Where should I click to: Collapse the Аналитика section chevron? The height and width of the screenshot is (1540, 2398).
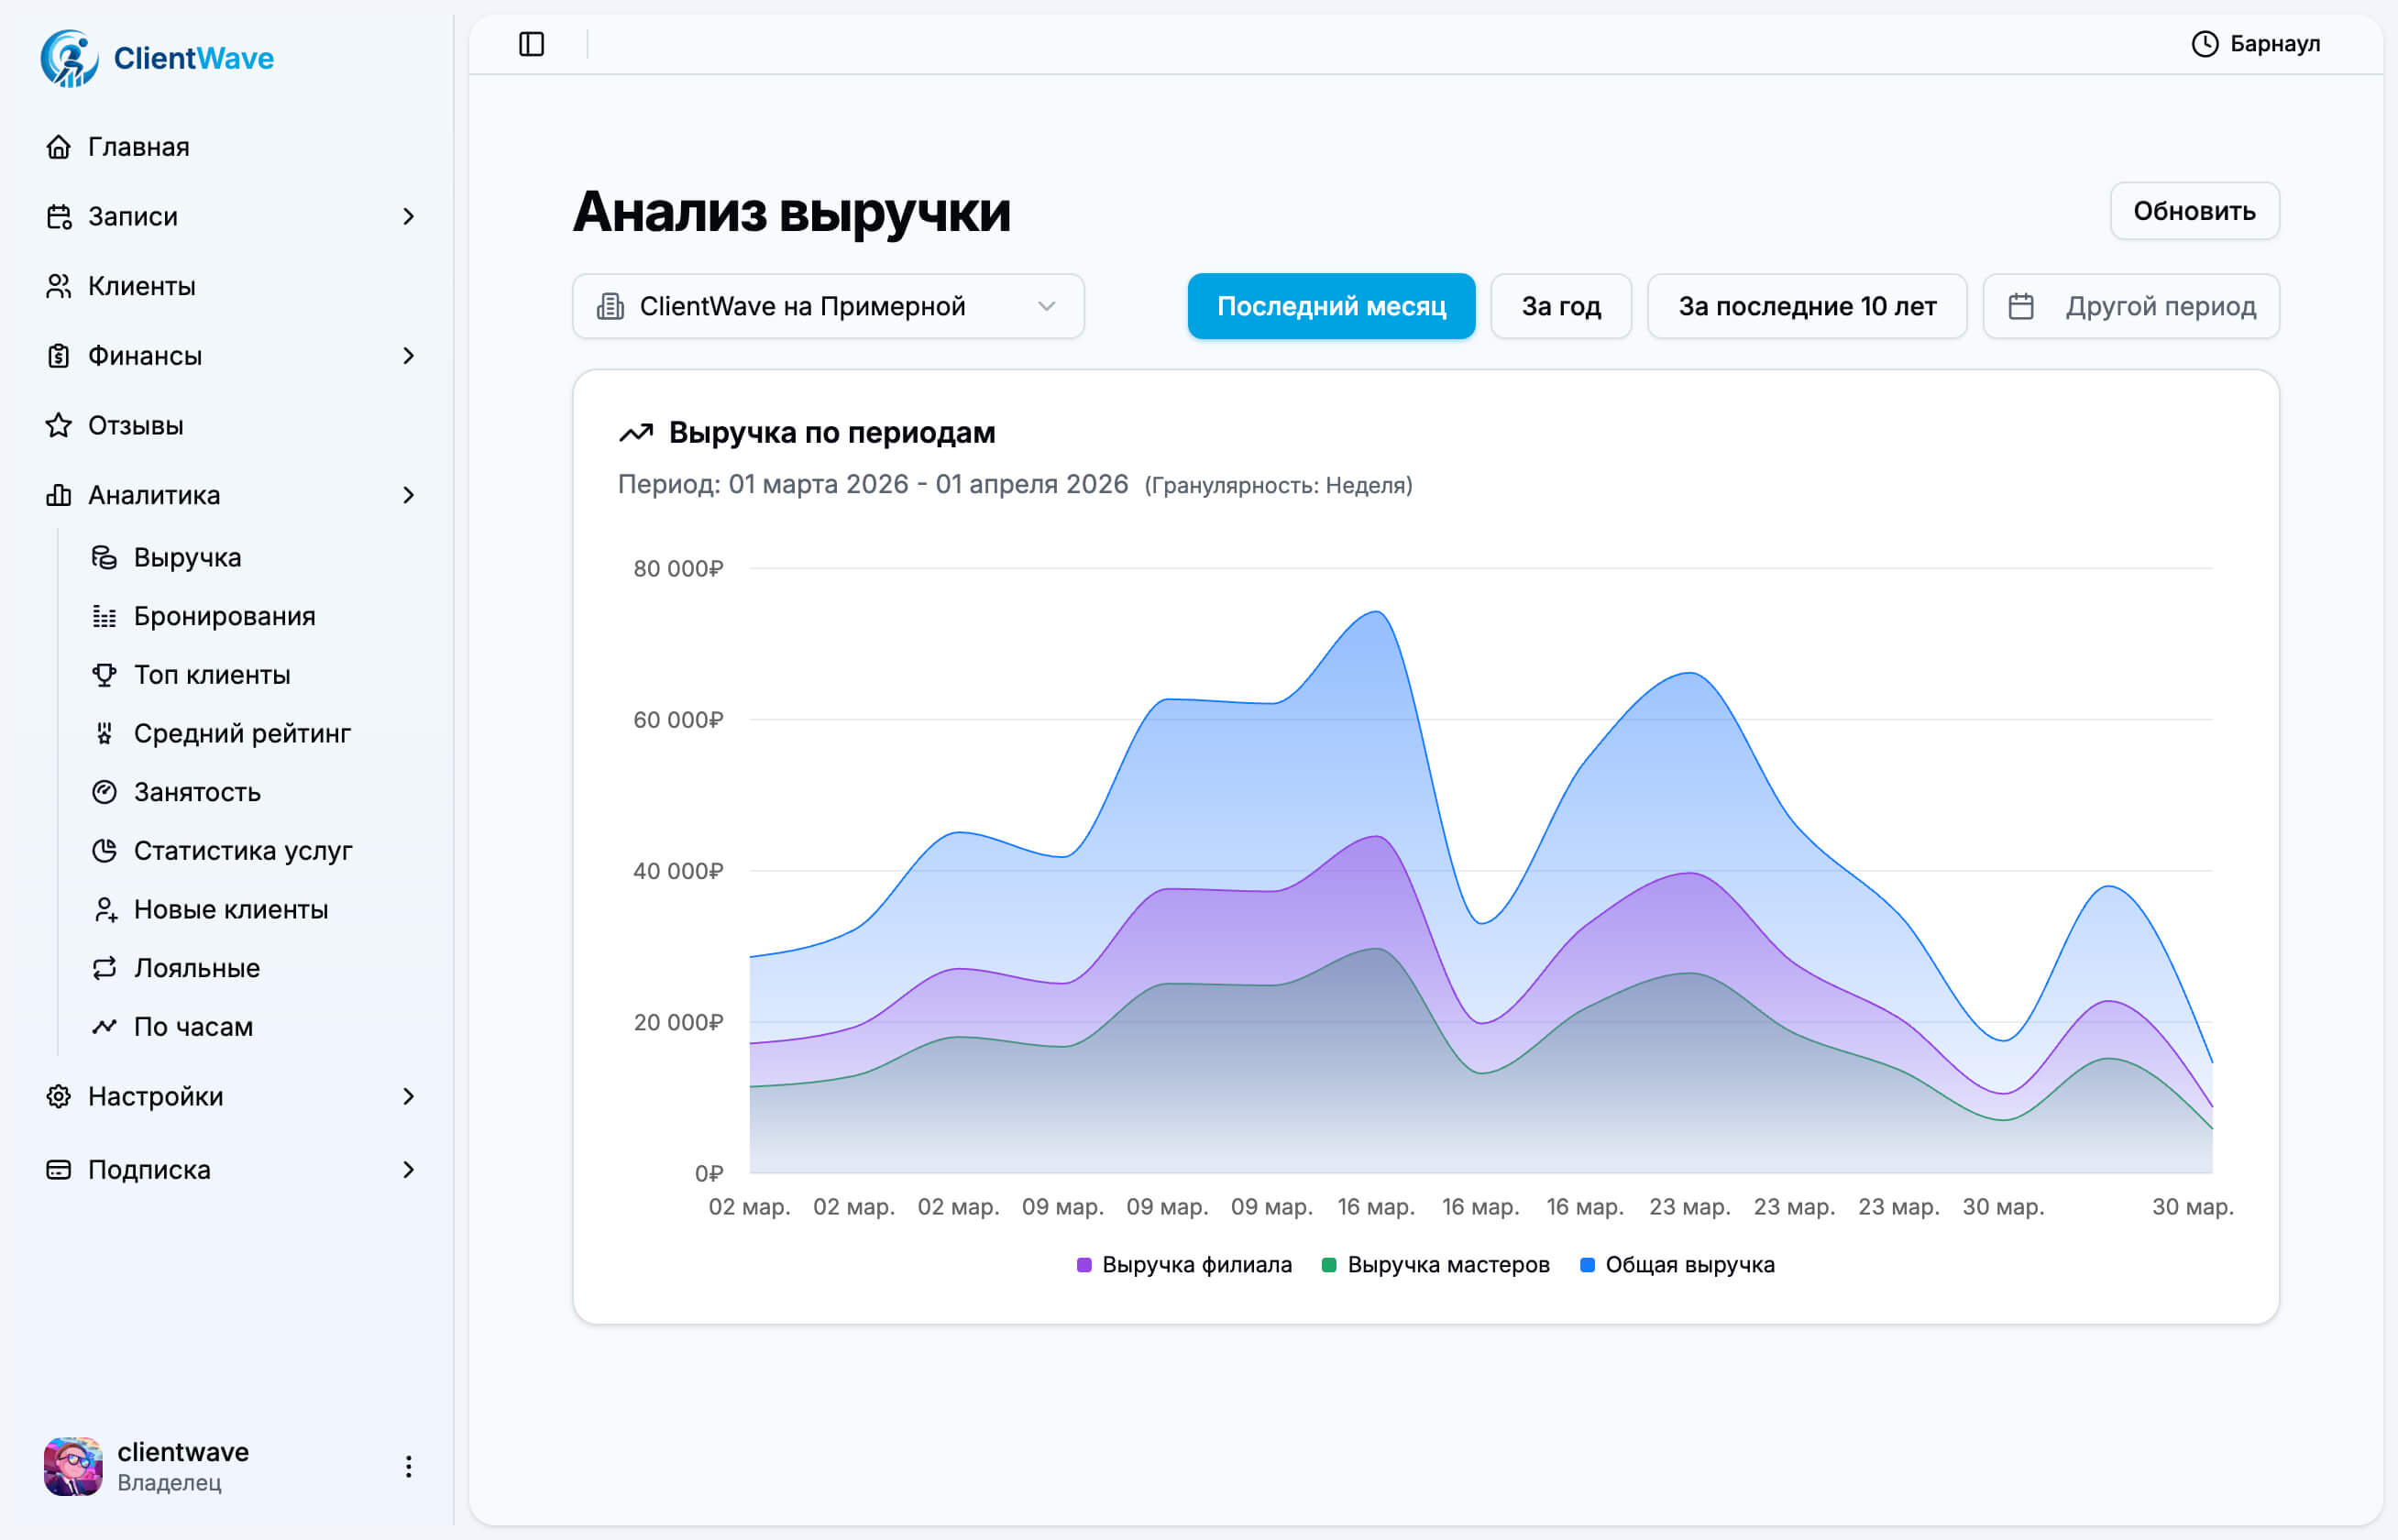coord(408,495)
